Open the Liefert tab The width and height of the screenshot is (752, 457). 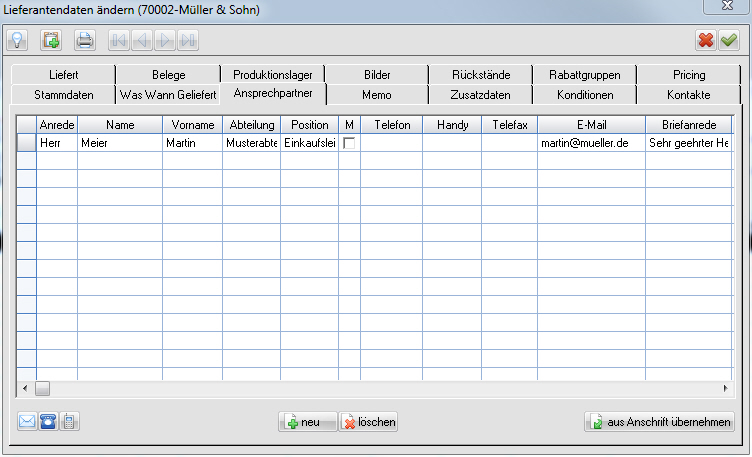coord(63,75)
